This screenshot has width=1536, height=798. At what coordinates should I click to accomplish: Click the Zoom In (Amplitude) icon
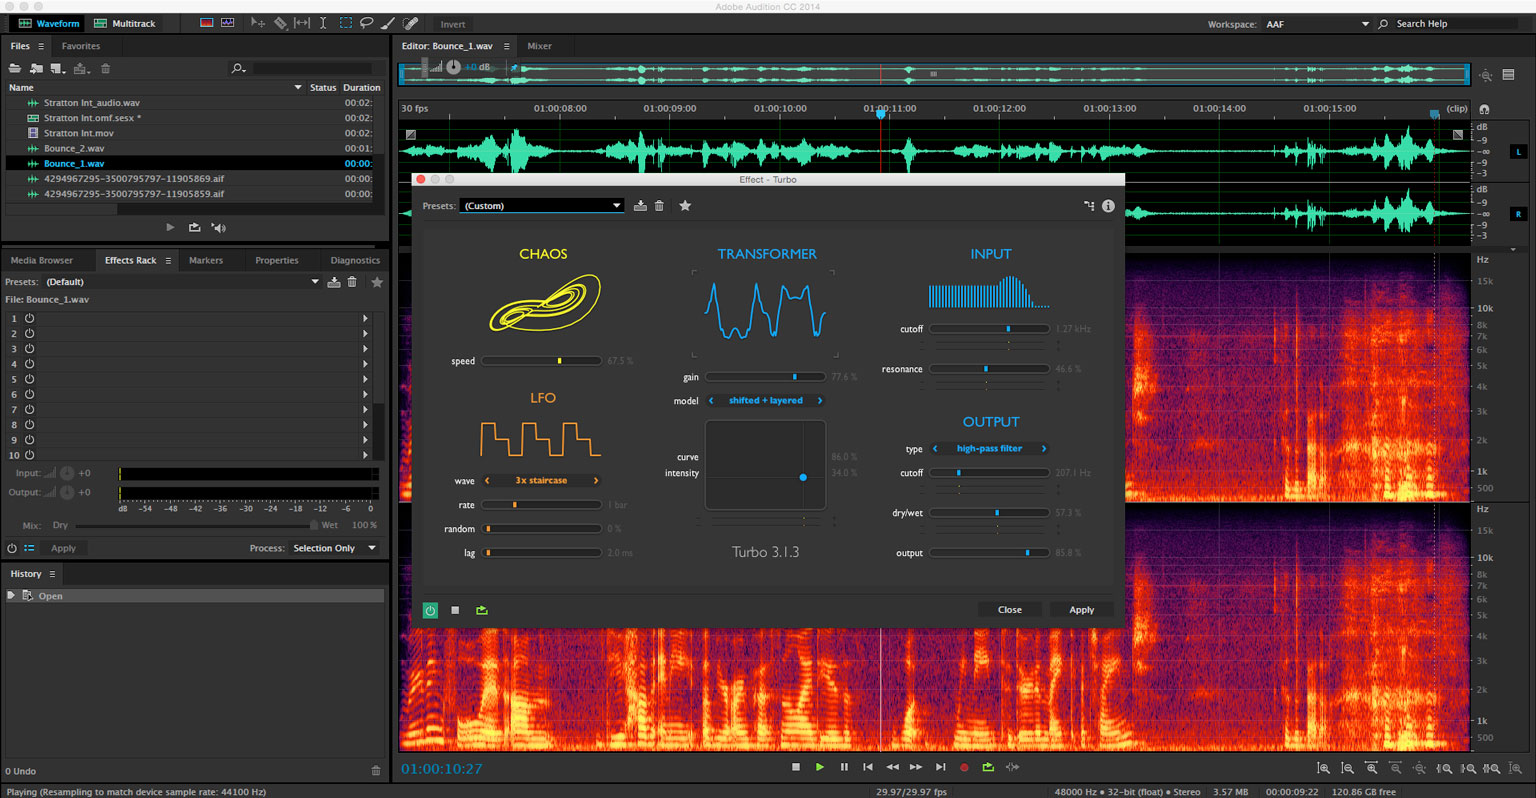pyautogui.click(x=1323, y=768)
